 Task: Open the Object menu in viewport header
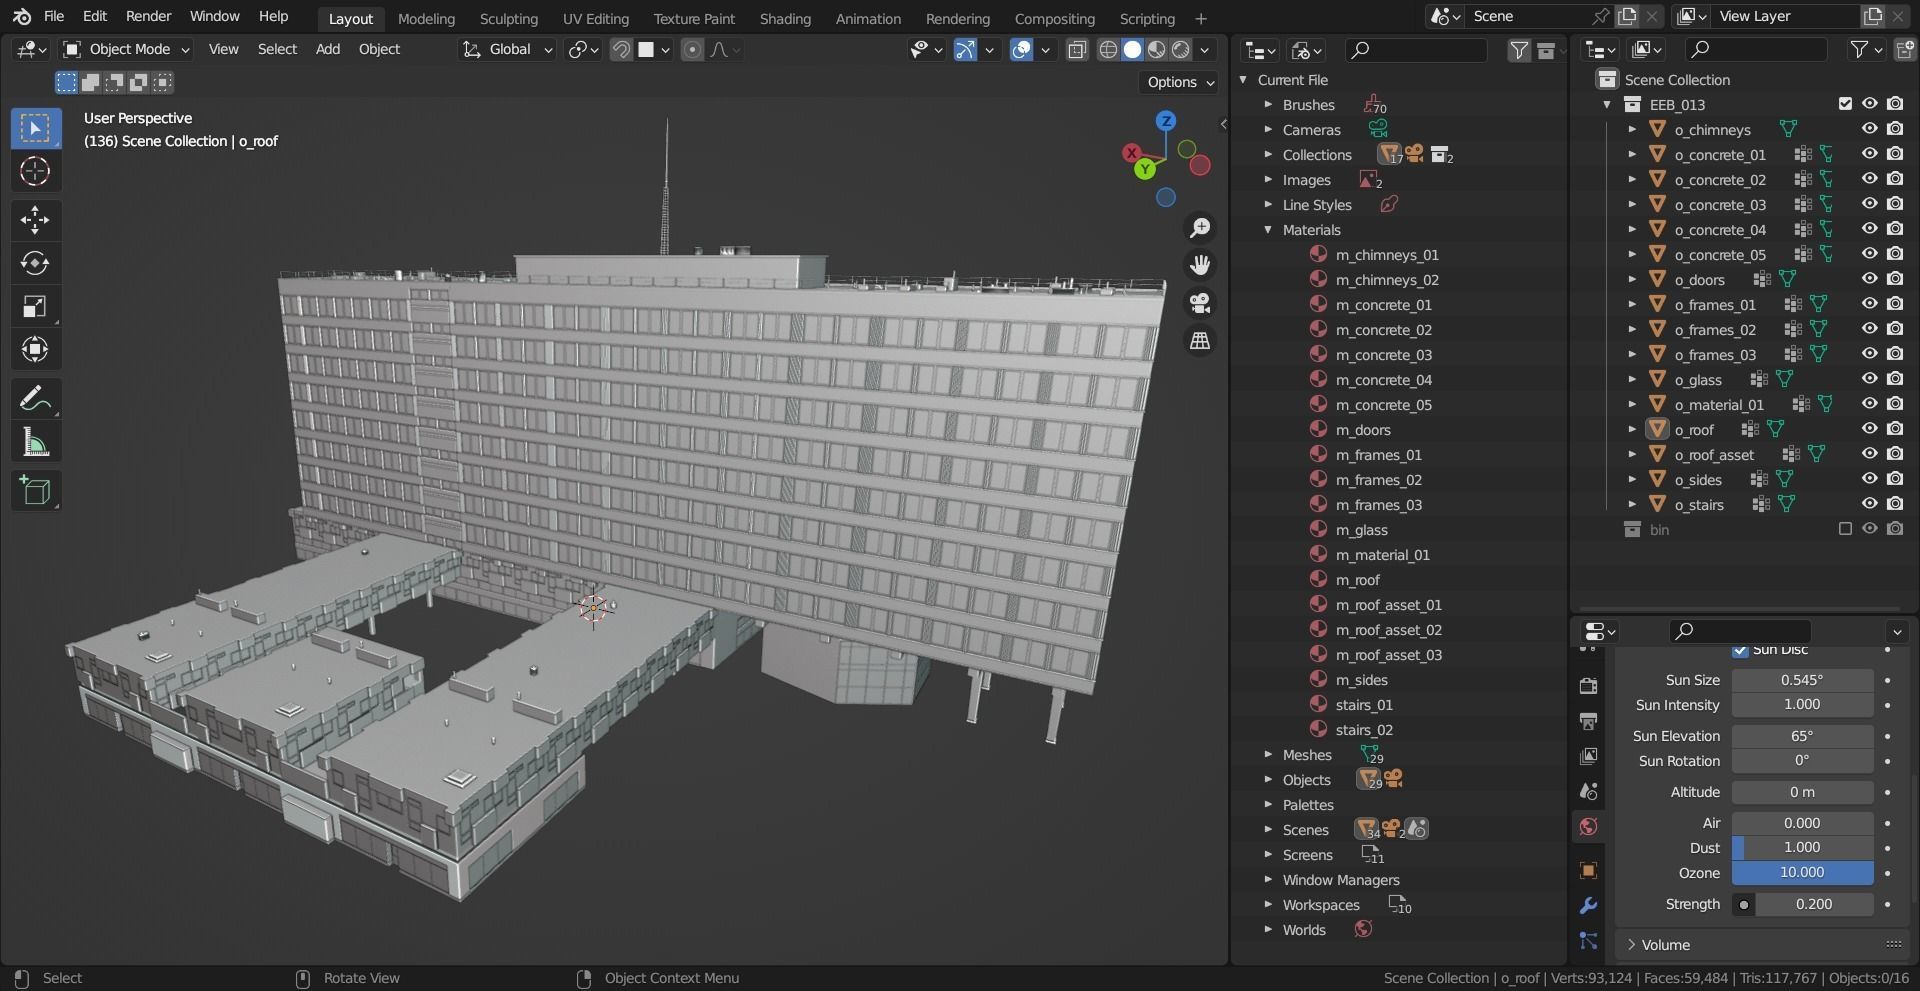(x=379, y=49)
